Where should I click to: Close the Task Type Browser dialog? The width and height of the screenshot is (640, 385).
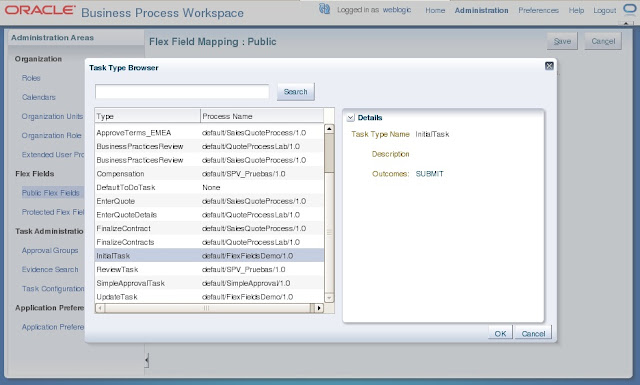(549, 66)
